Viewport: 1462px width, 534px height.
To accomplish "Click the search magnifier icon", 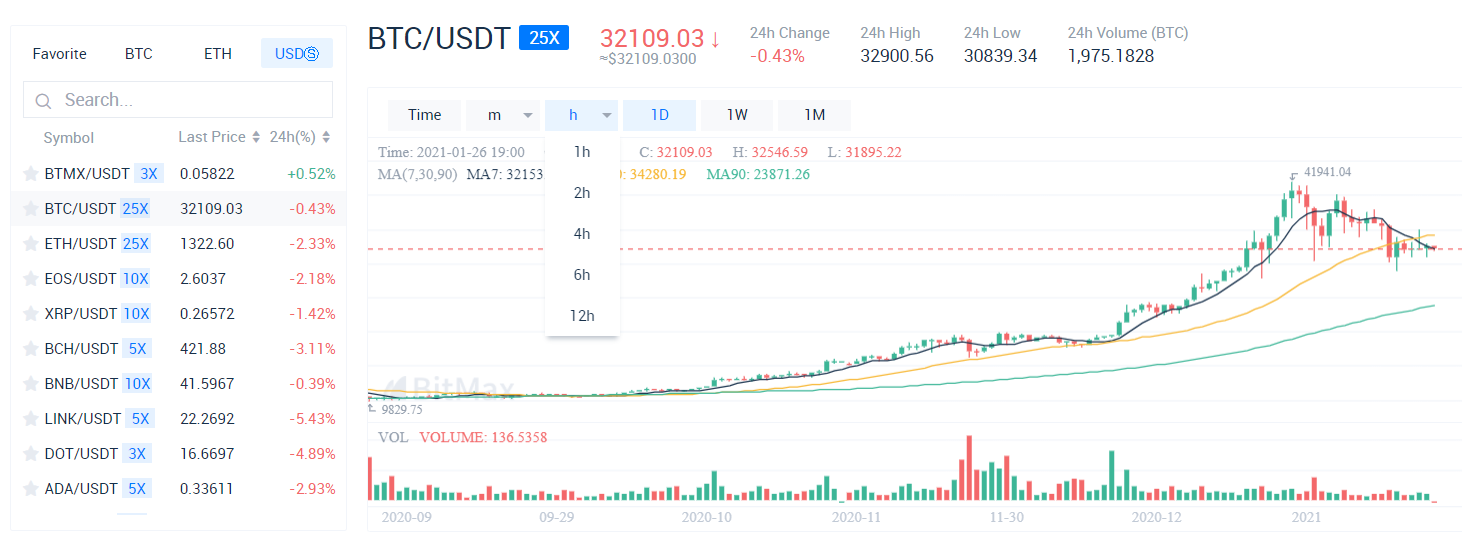I will click(x=43, y=101).
